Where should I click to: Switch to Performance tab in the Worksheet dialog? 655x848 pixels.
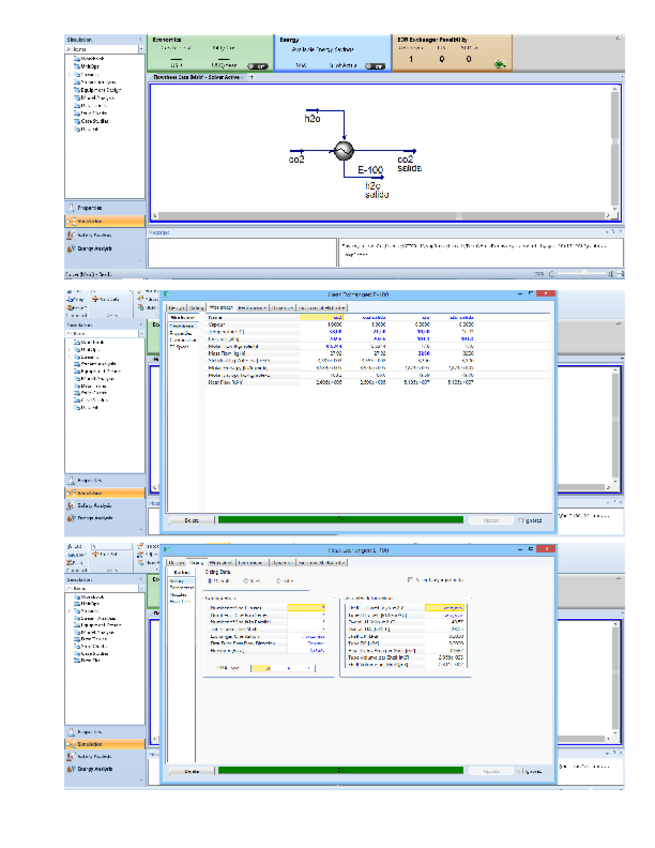coord(252,308)
